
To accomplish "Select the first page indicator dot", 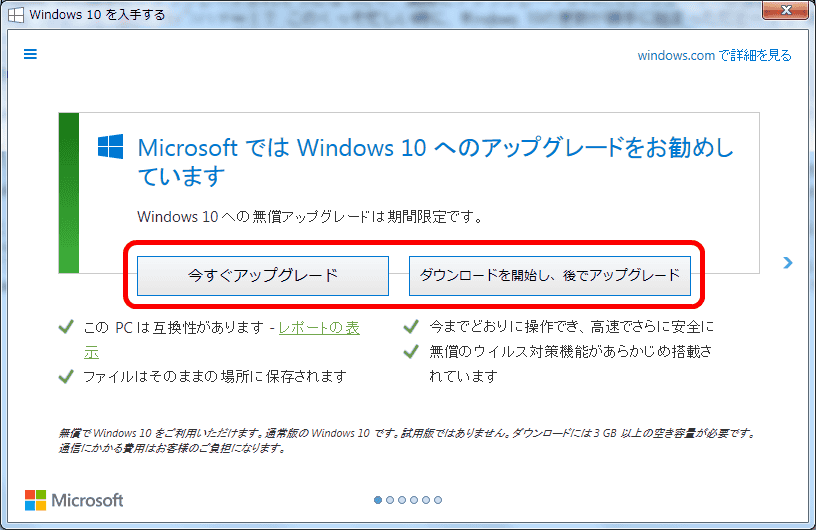I will 378,500.
